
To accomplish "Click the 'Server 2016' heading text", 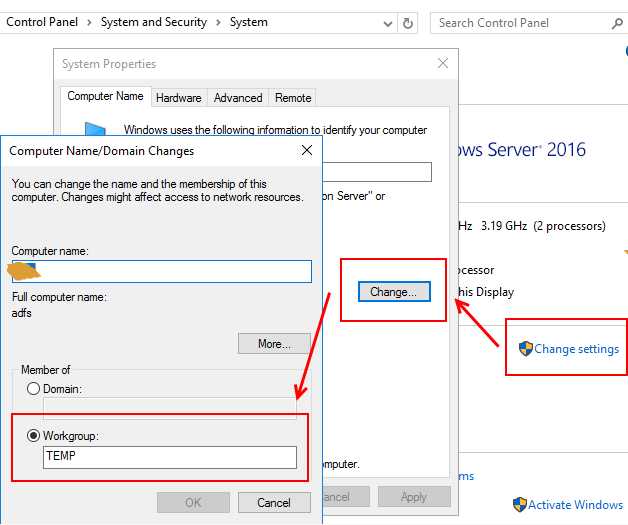I will point(537,150).
